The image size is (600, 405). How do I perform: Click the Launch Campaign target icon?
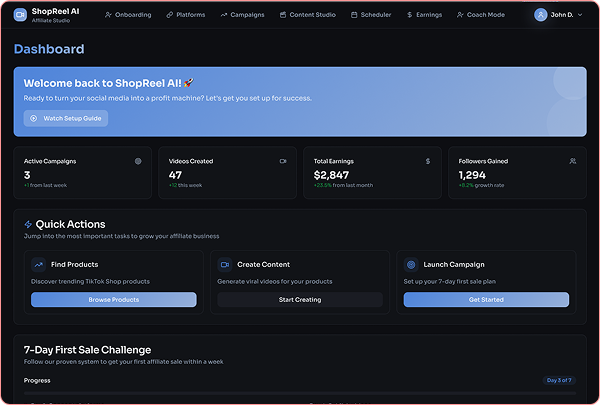[411, 265]
